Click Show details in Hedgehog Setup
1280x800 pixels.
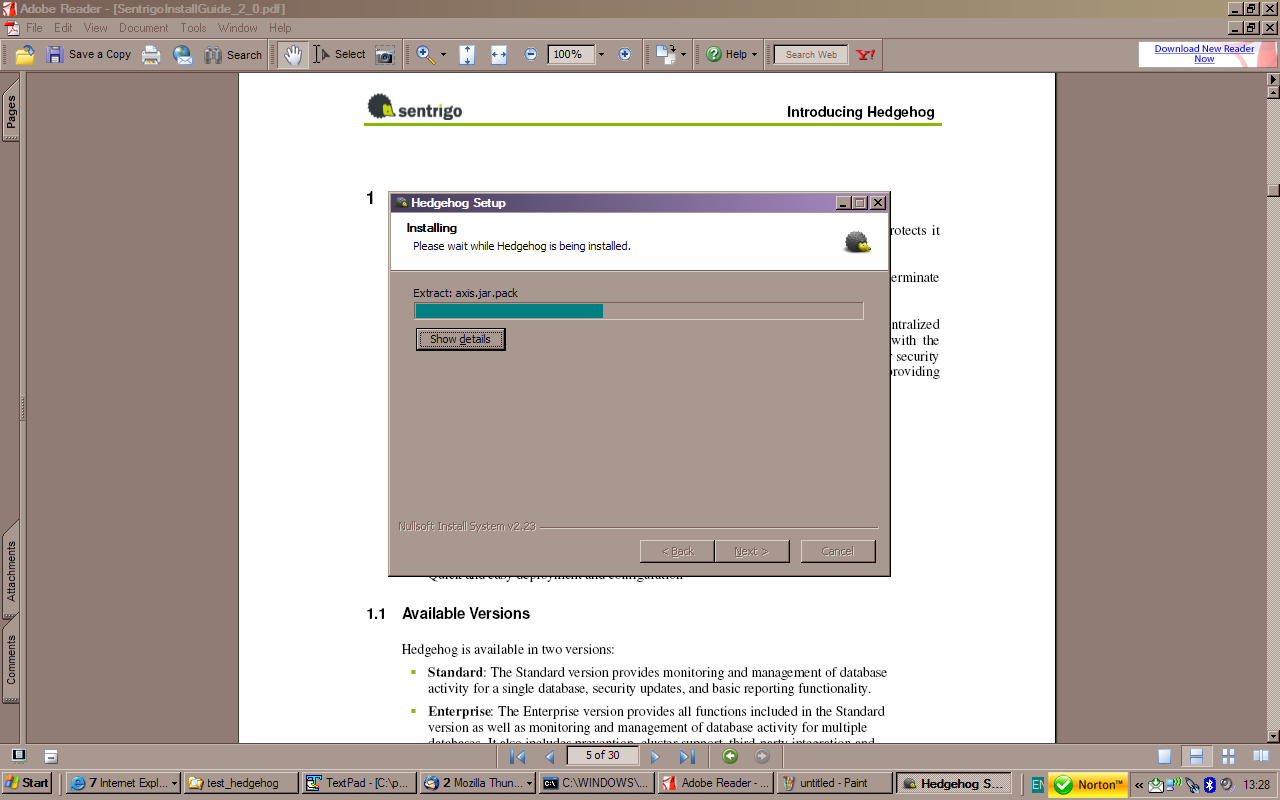pos(460,339)
